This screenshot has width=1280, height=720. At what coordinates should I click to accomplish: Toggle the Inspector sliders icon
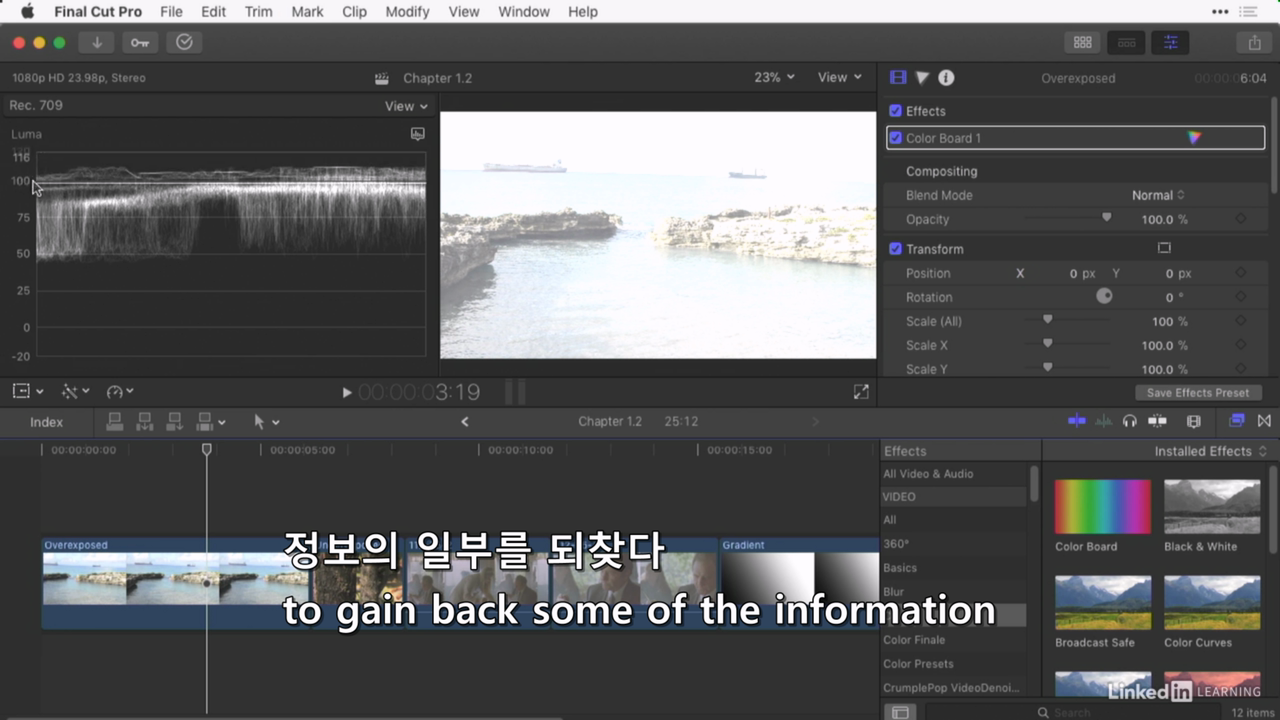[1170, 42]
